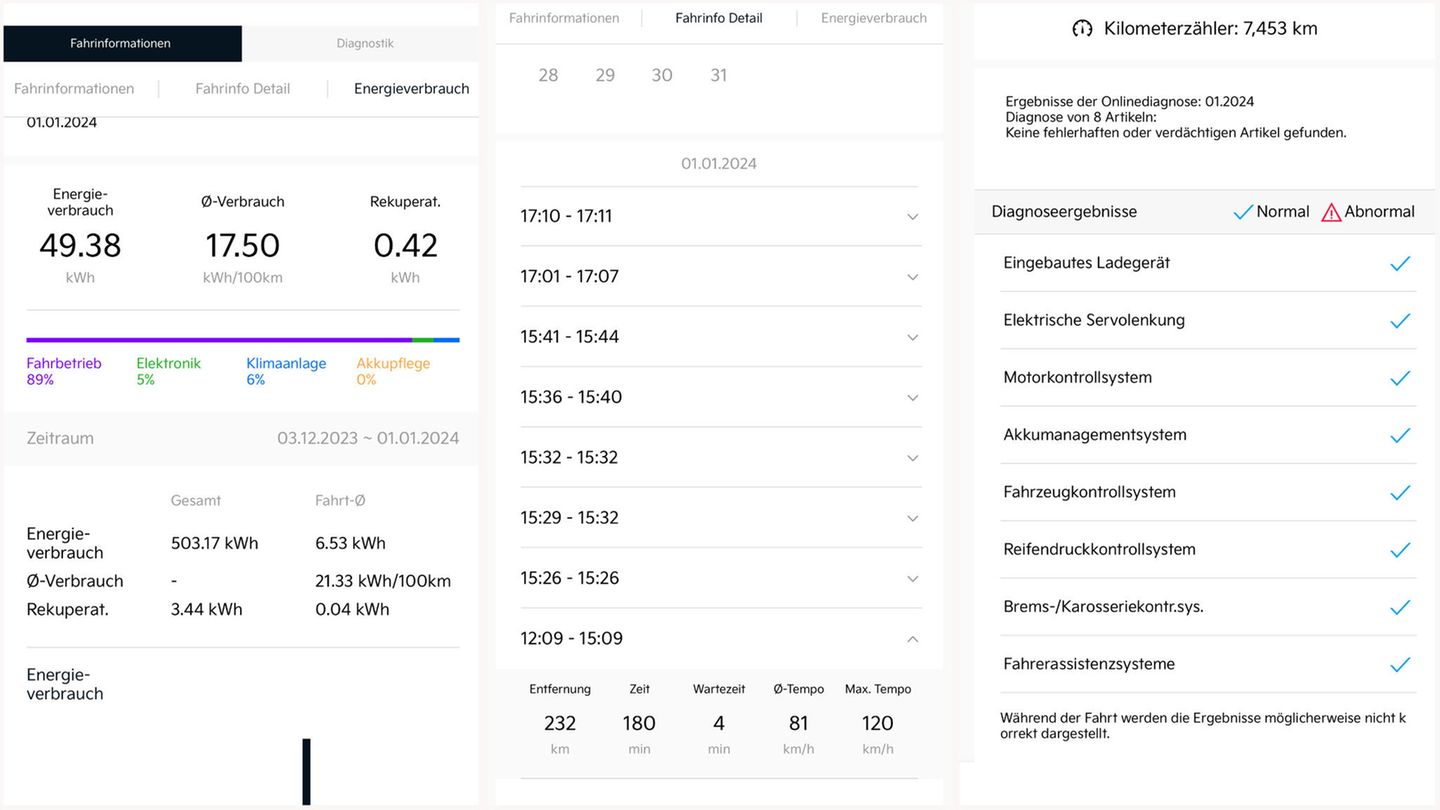Expand the 17:10 - 17:11 trip entry
1440x810 pixels.
(912, 217)
